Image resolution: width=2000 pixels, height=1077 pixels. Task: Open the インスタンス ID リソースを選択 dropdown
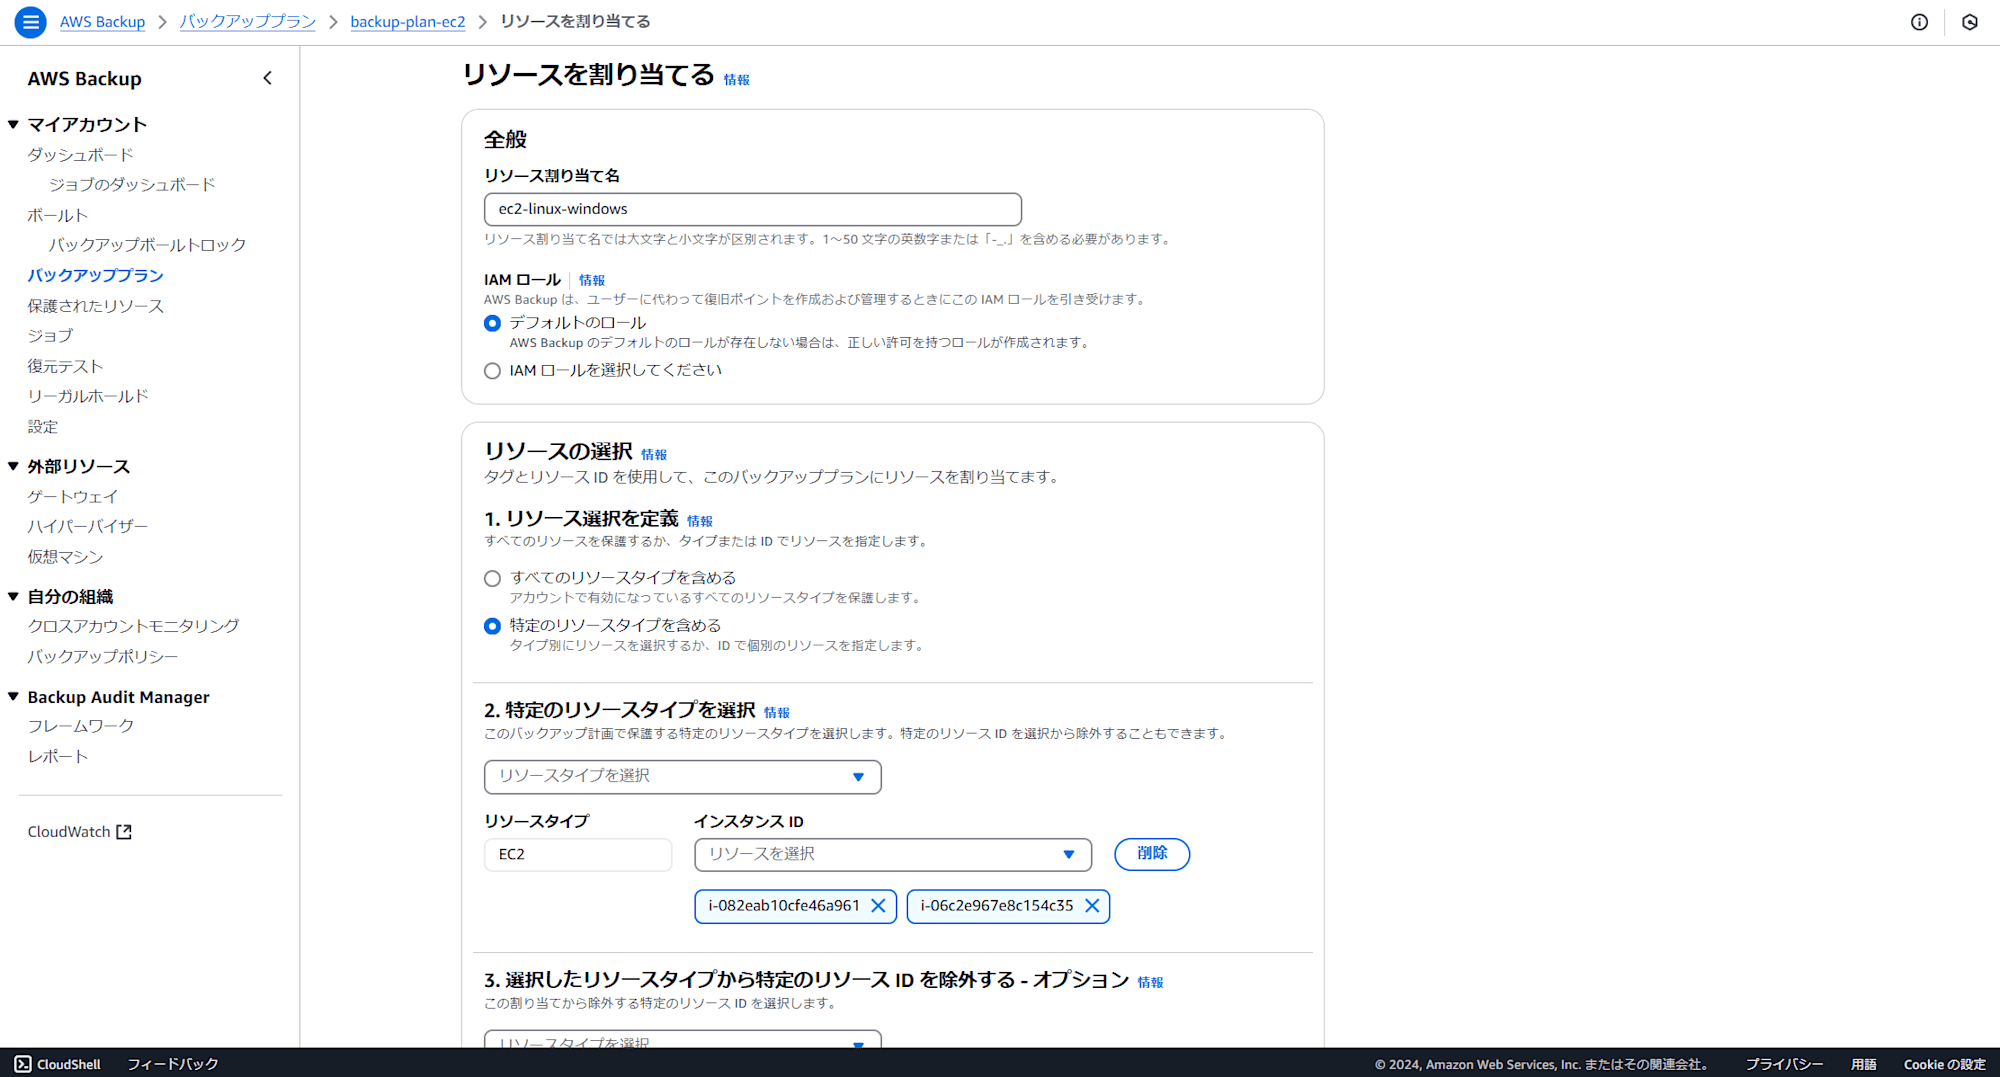[892, 854]
